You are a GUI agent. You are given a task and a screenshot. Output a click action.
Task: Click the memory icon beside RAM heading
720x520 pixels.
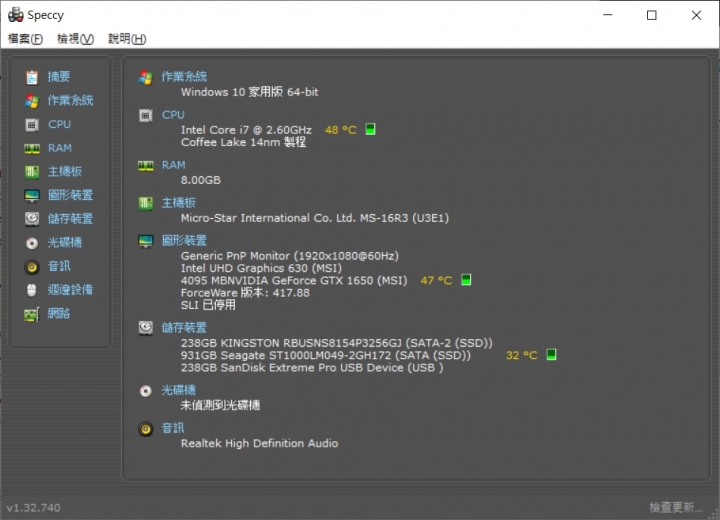[x=146, y=165]
